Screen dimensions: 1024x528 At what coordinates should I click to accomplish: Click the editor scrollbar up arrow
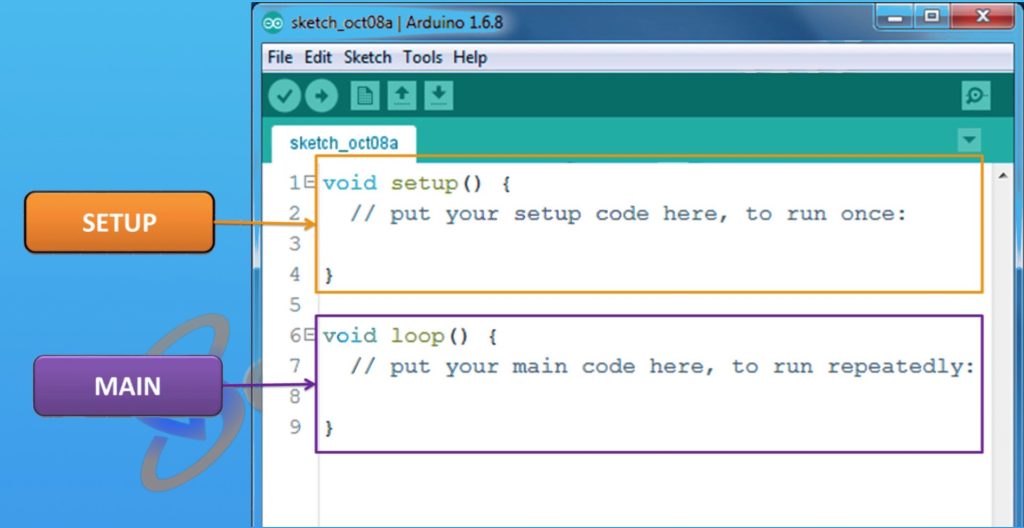pyautogui.click(x=1002, y=175)
